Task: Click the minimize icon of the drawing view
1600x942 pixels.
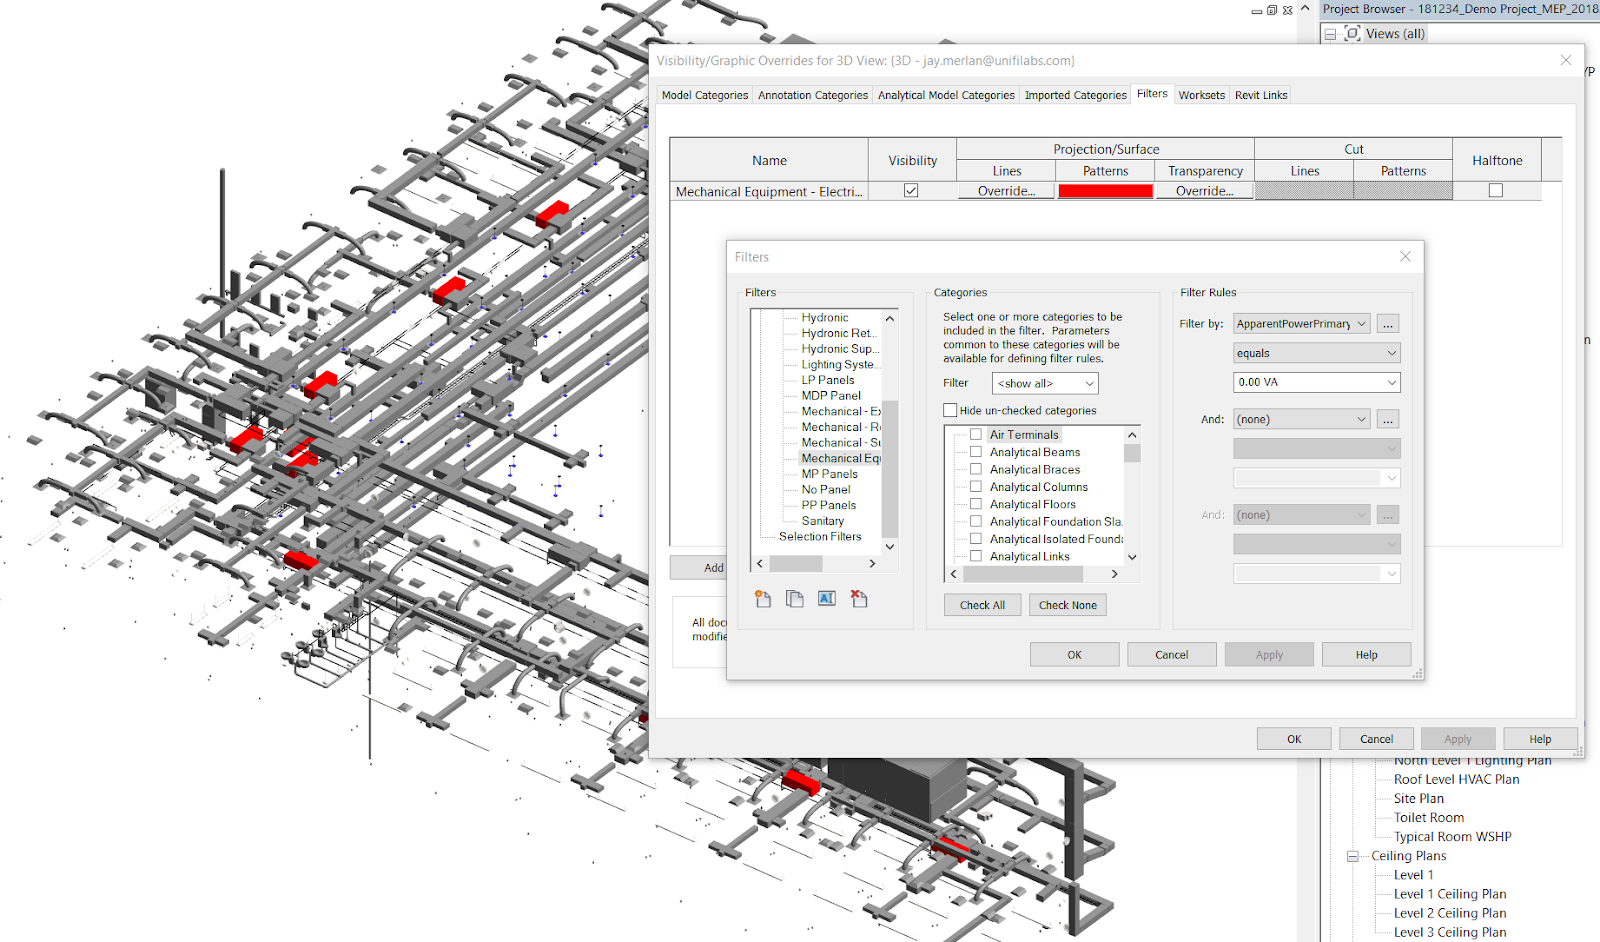Action: click(1256, 11)
